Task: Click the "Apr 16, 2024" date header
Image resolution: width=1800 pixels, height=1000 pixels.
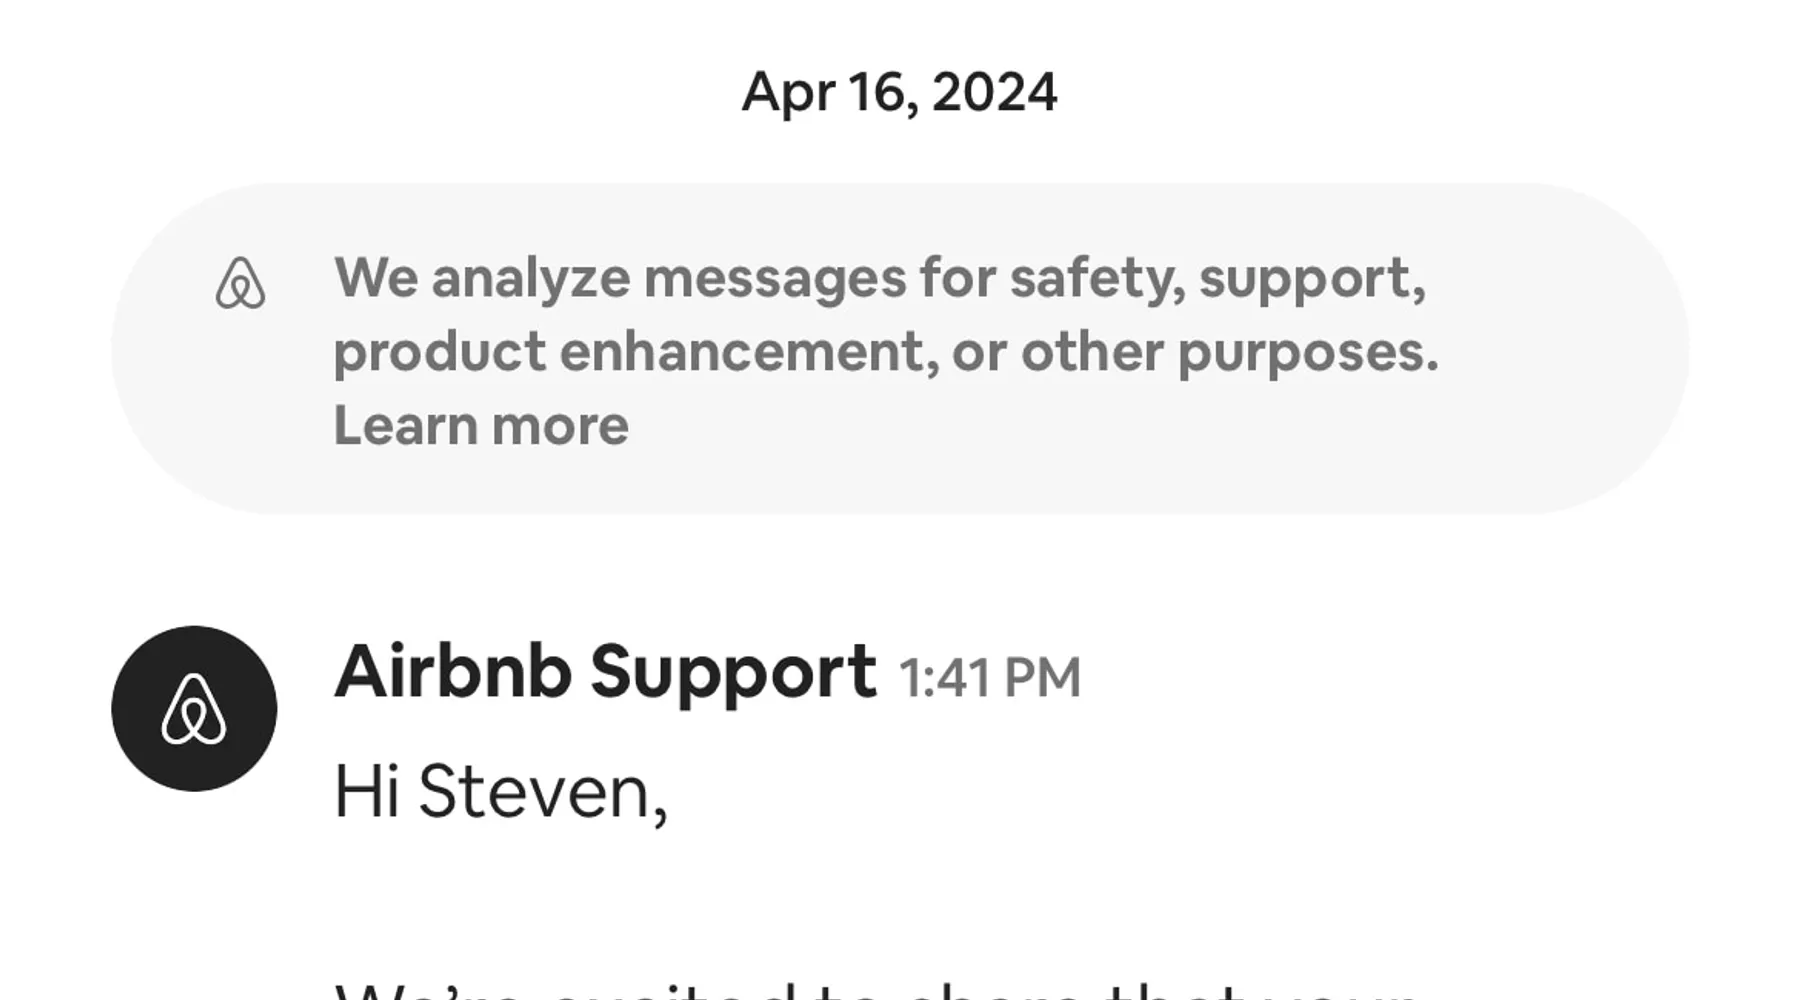Action: click(x=899, y=92)
